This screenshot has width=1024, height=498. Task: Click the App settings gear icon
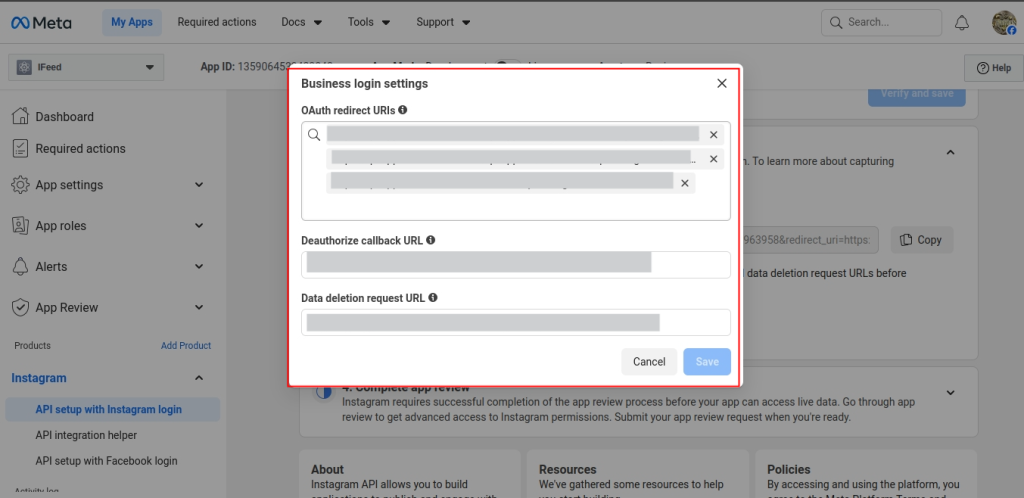point(20,185)
